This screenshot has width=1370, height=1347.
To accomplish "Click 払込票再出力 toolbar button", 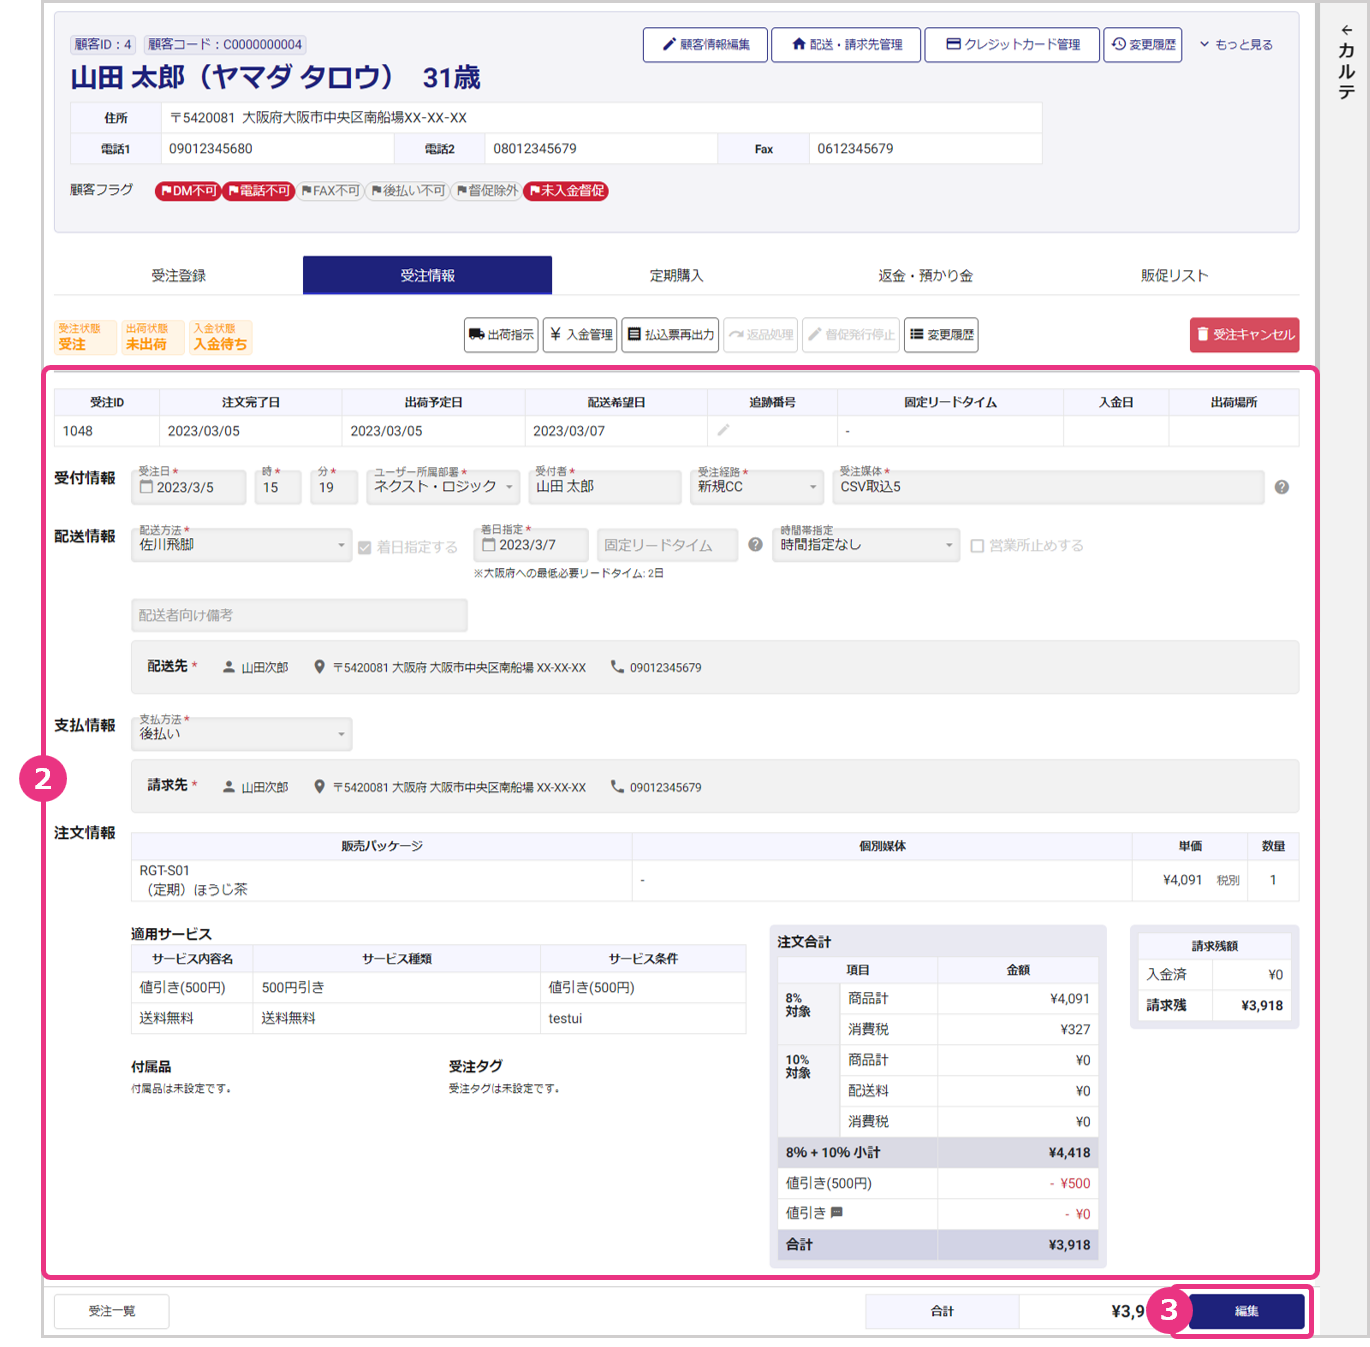I will 671,335.
